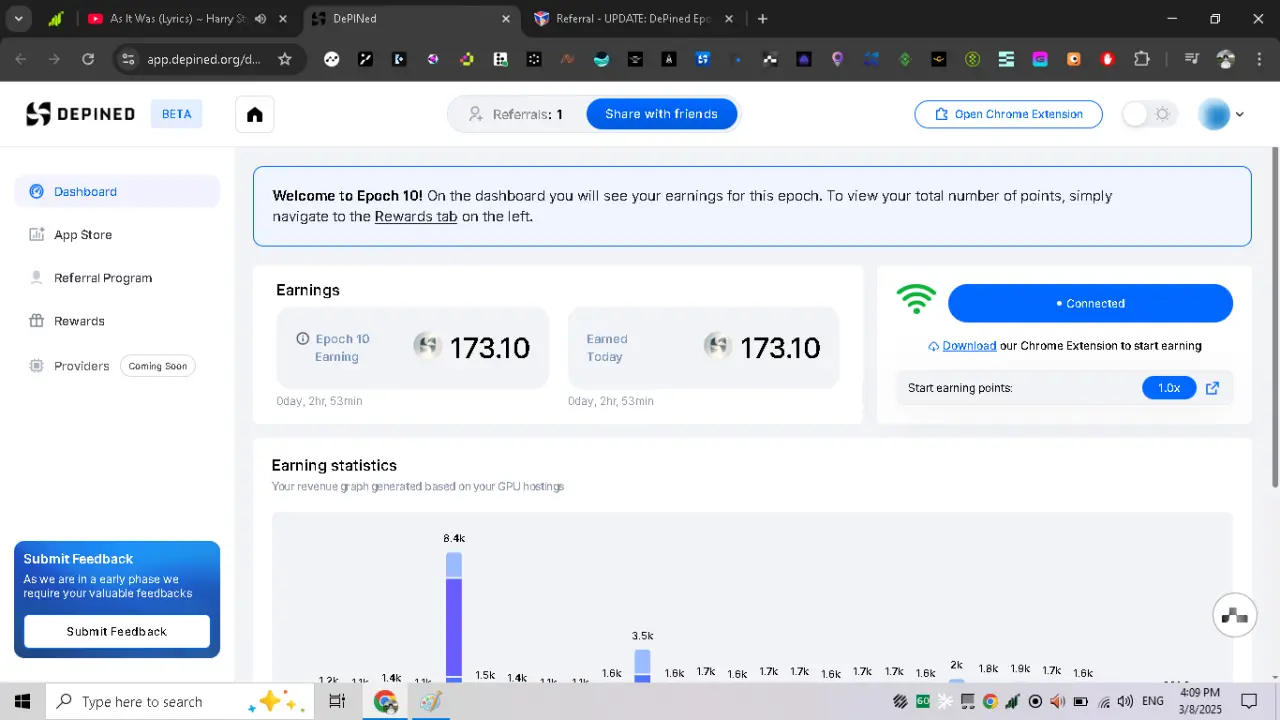Click the Referrals person icon
The width and height of the screenshot is (1280, 720).
476,114
